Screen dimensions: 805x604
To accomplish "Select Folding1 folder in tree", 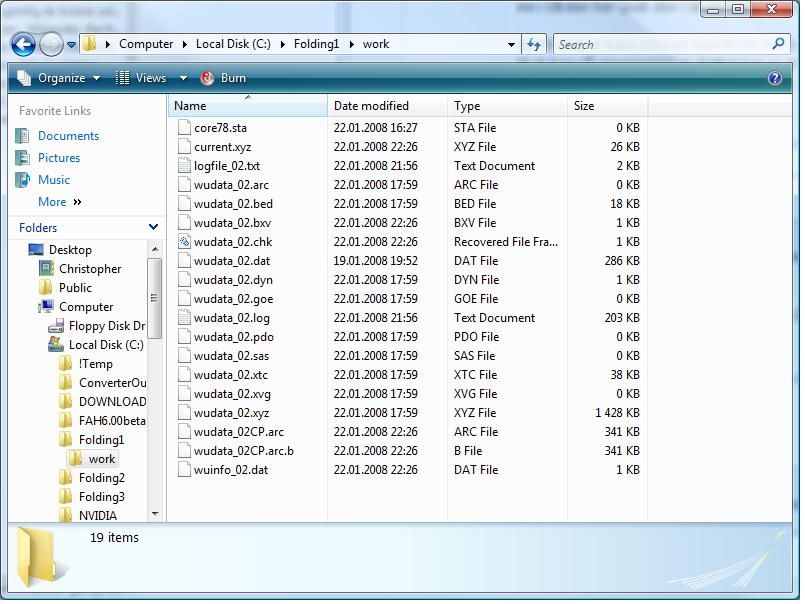I will (x=102, y=440).
